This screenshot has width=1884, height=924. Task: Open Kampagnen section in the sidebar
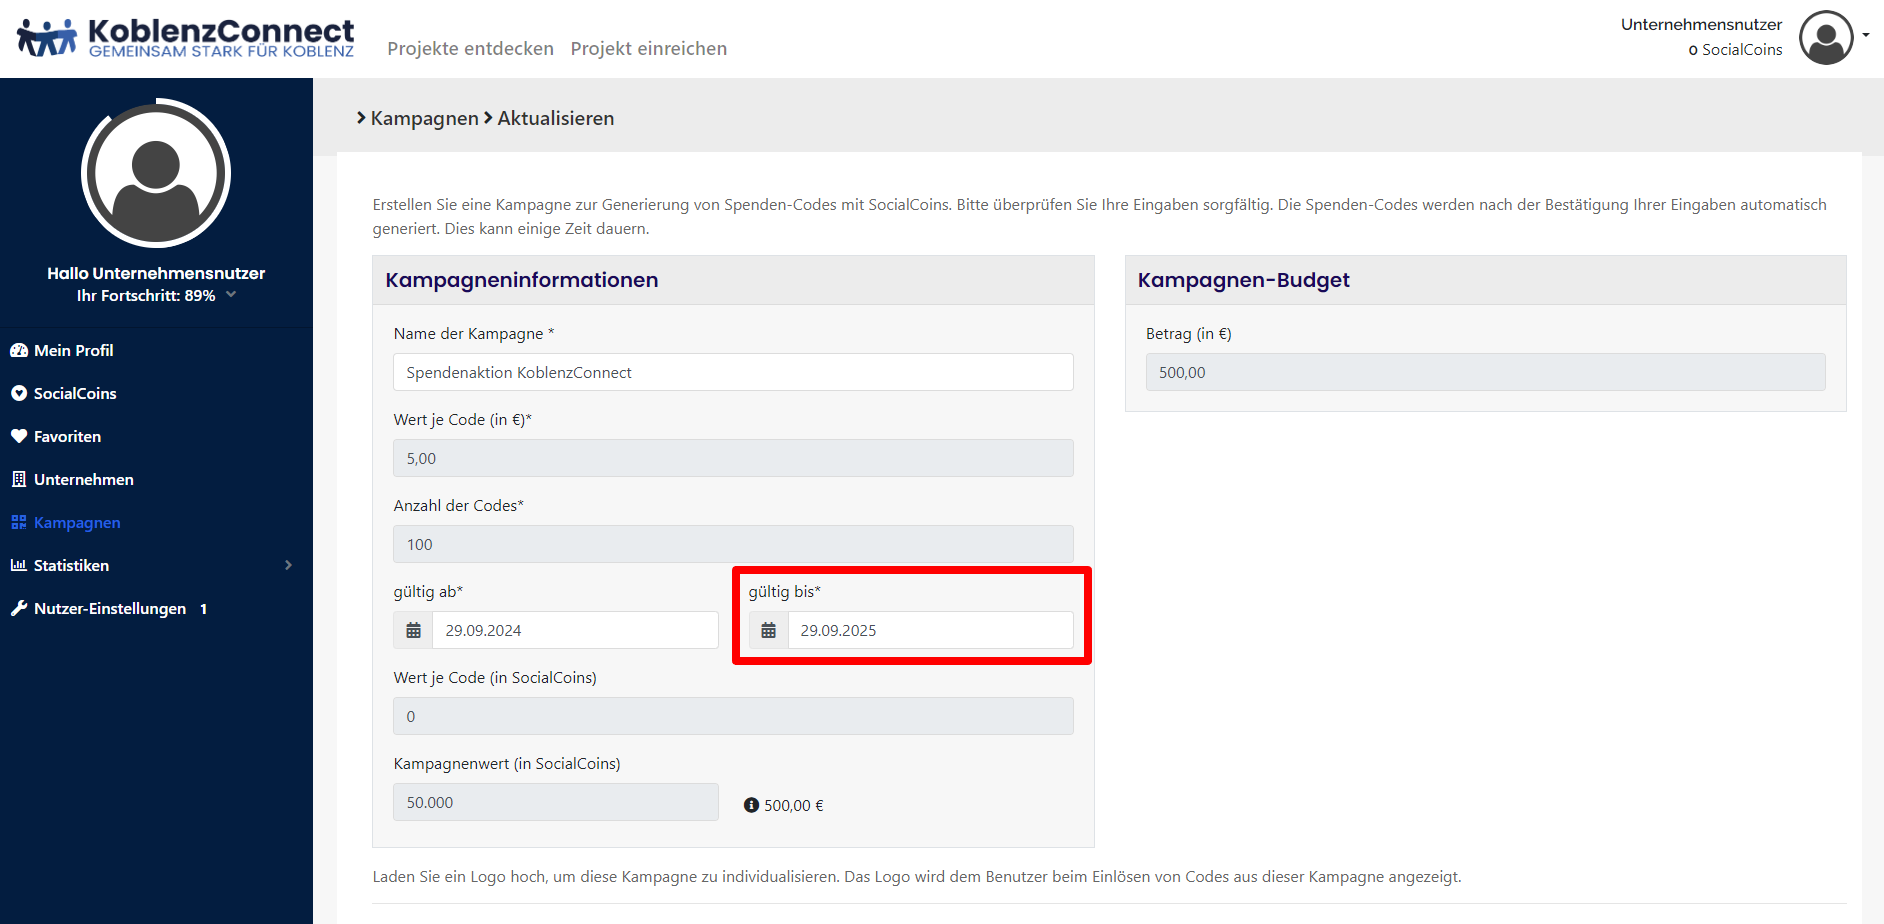coord(77,523)
